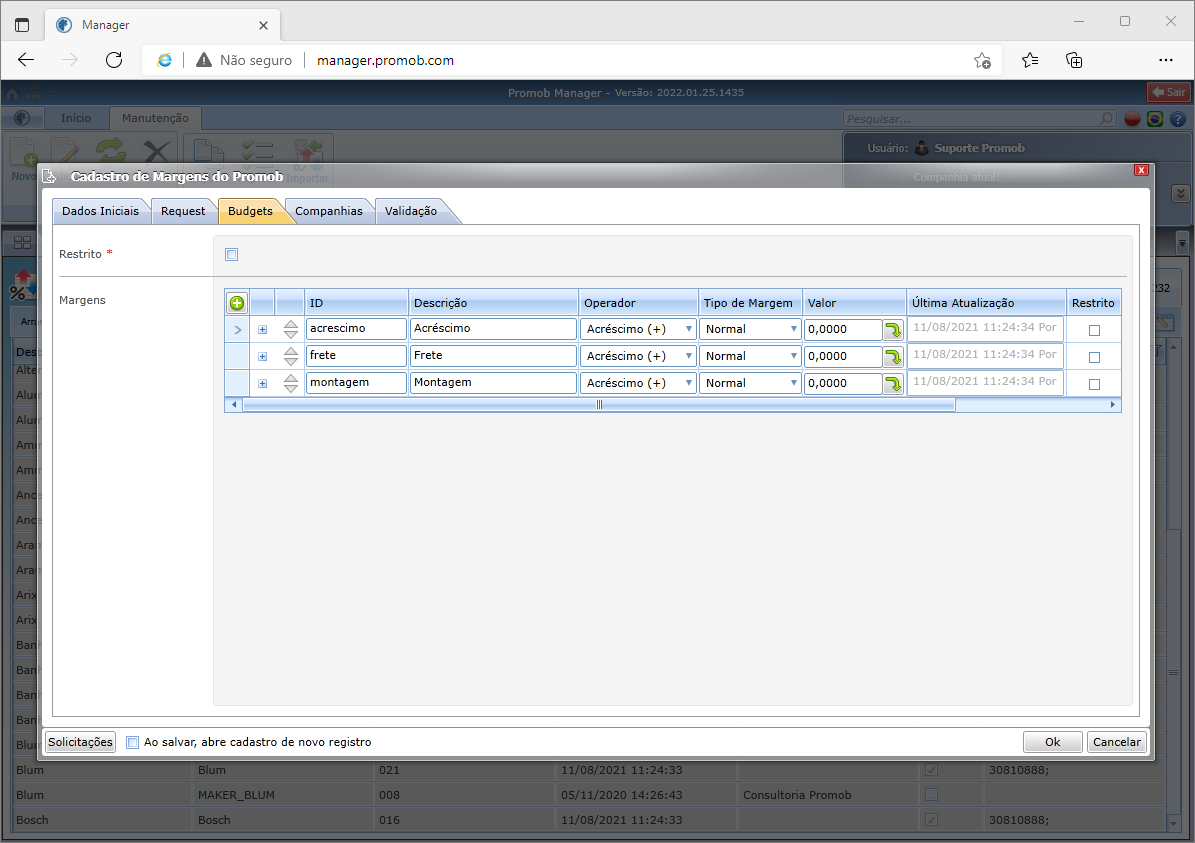Image resolution: width=1195 pixels, height=843 pixels.
Task: Click the Solicitações button
Action: [80, 742]
